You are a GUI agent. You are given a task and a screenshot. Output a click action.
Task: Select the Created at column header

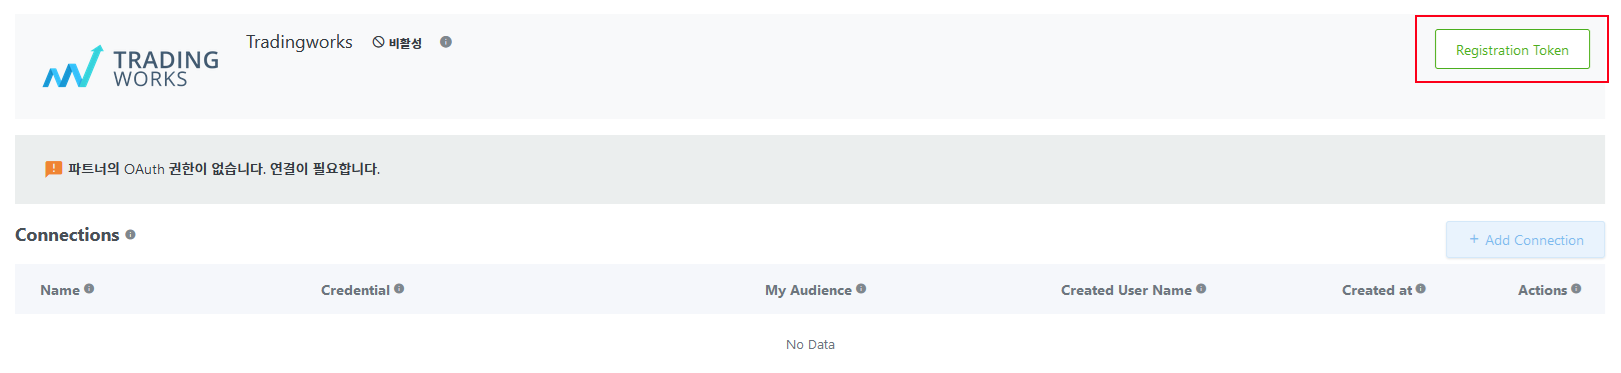coord(1377,290)
